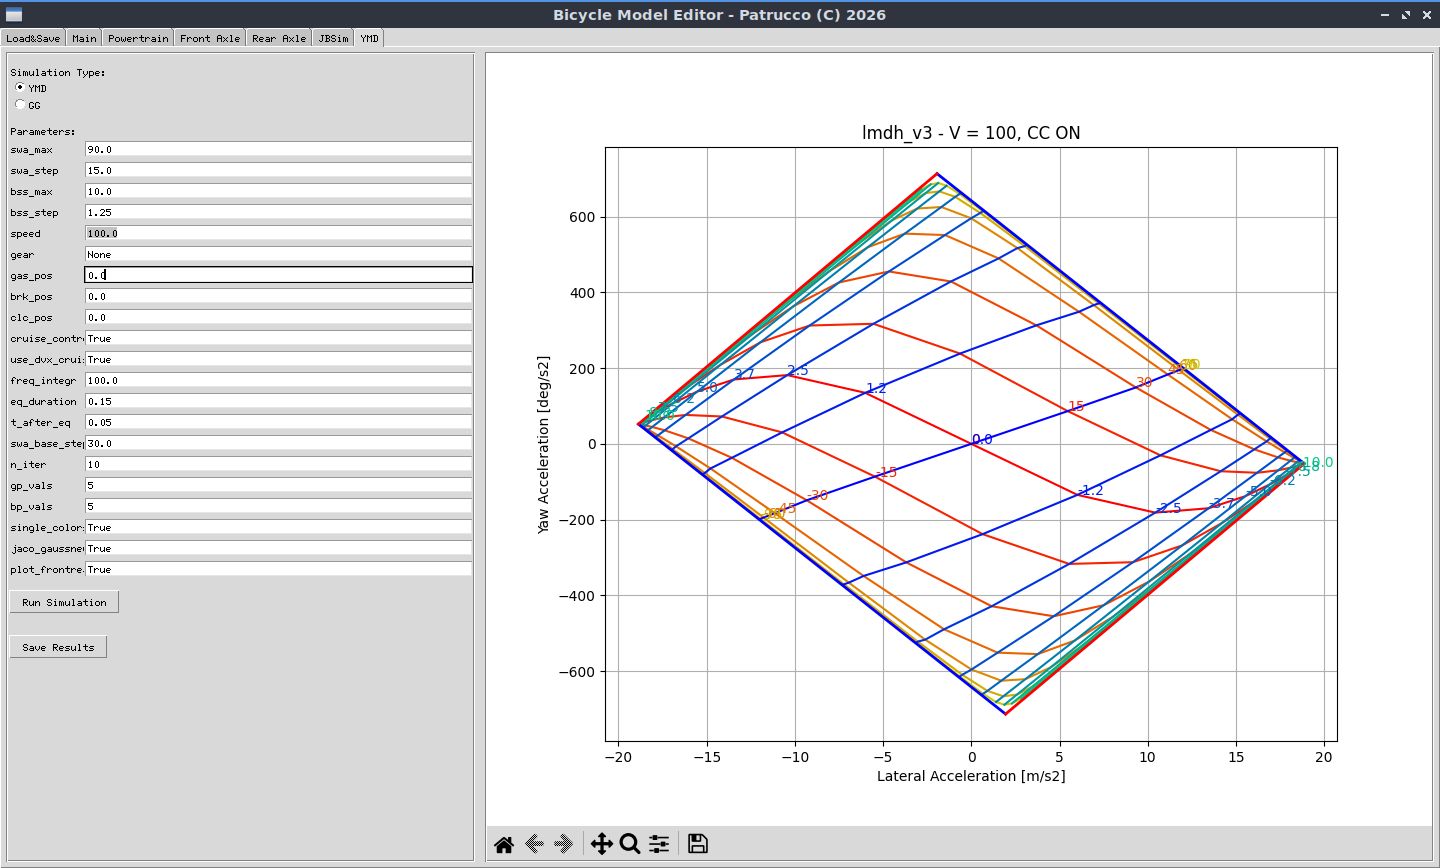Focus the bp_vals field
The height and width of the screenshot is (868, 1440).
pyautogui.click(x=278, y=506)
